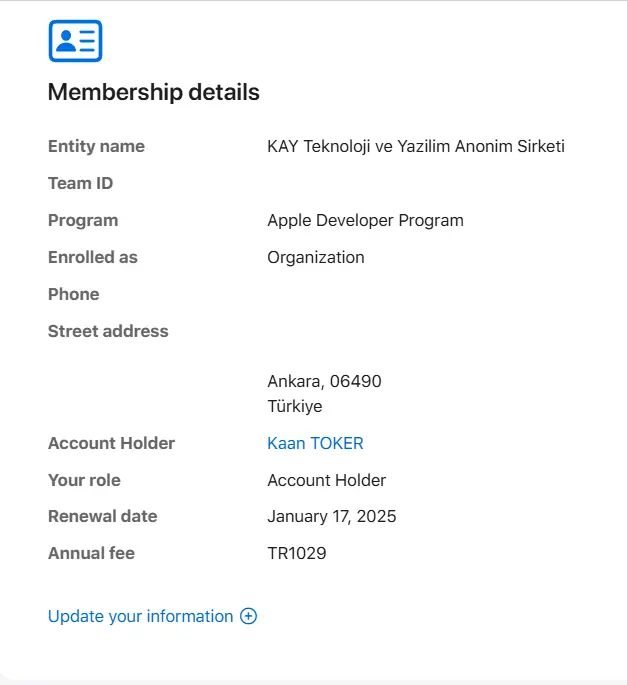This screenshot has height=685, width=627.
Task: Click the Ankara, 06490 address line
Action: pyautogui.click(x=324, y=381)
